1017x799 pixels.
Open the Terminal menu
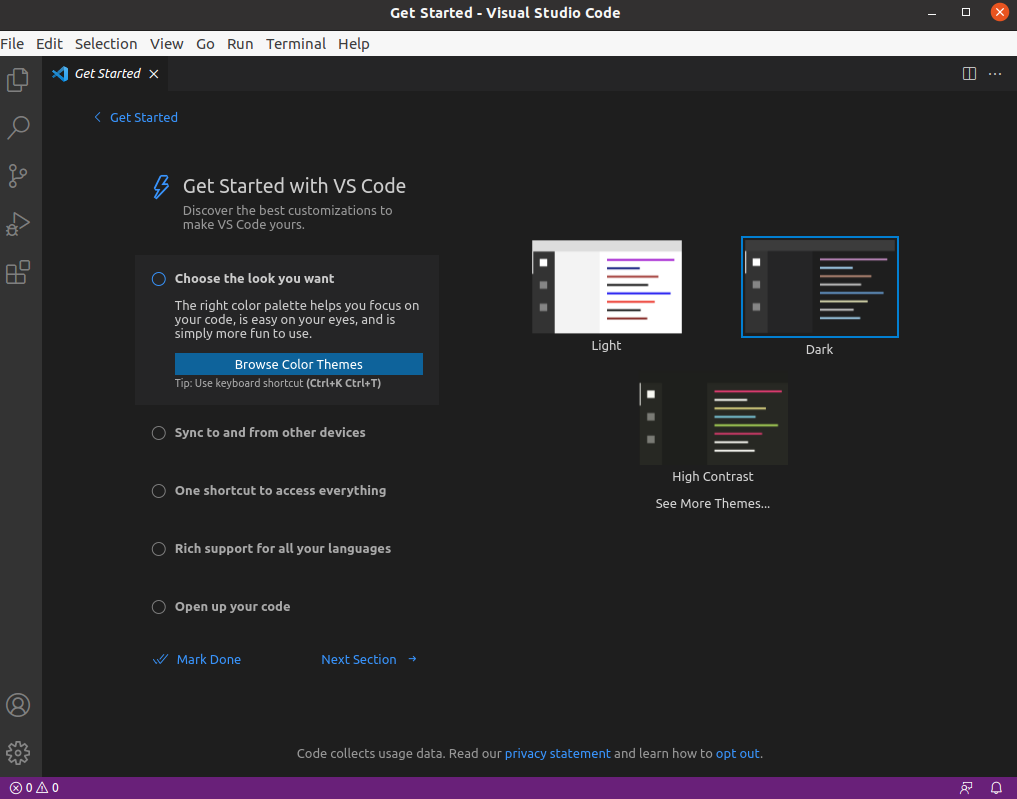[296, 43]
